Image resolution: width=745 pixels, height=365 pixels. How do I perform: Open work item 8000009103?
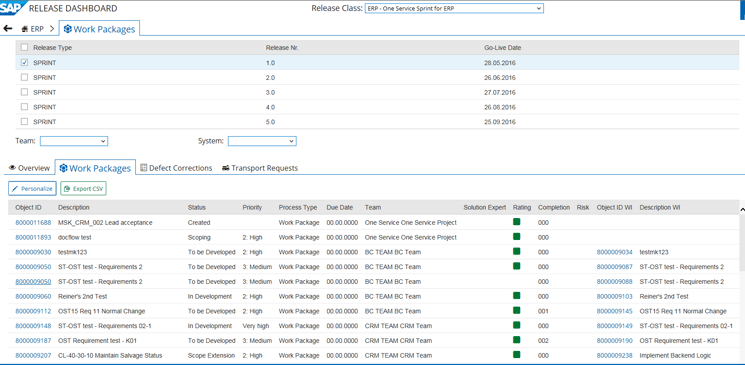[614, 296]
